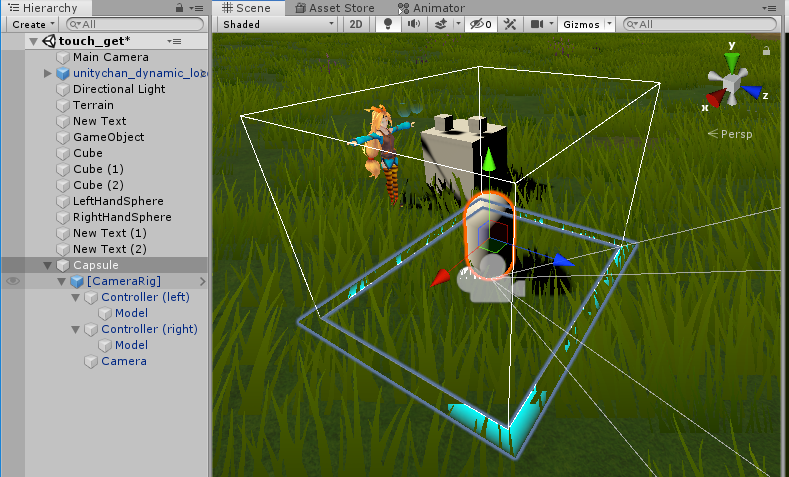Viewport: 789px width, 477px height.
Task: Open Gizmos dropdown arrow
Action: tap(609, 24)
